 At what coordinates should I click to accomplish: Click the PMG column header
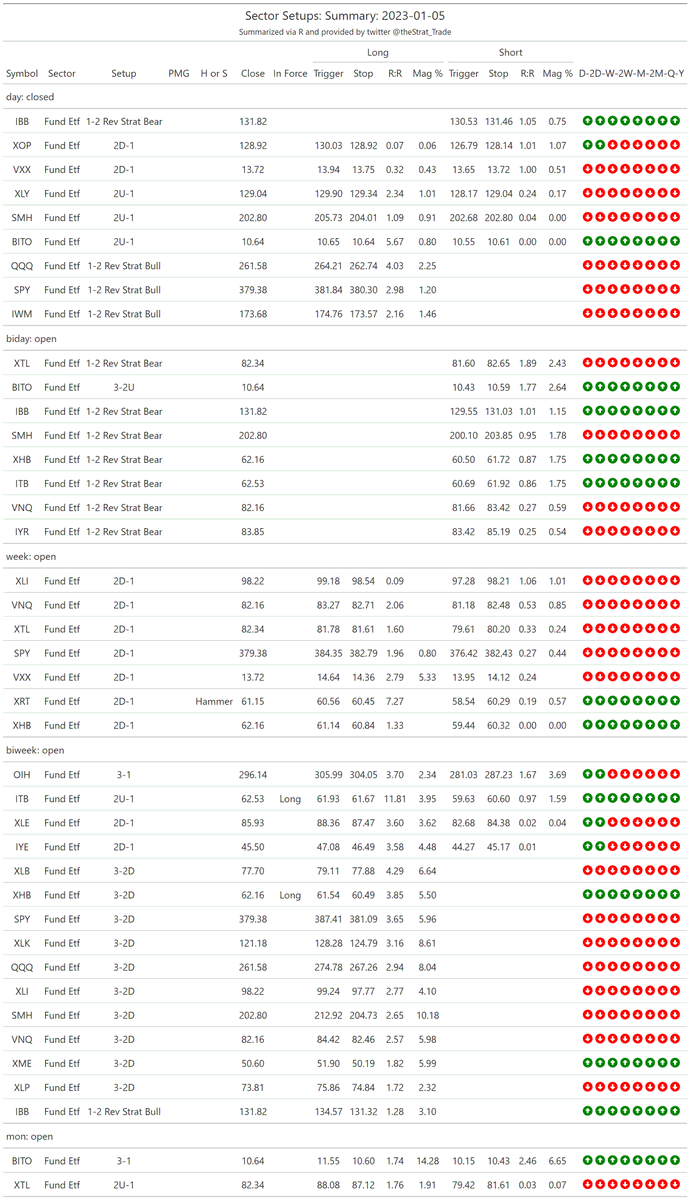click(x=179, y=73)
